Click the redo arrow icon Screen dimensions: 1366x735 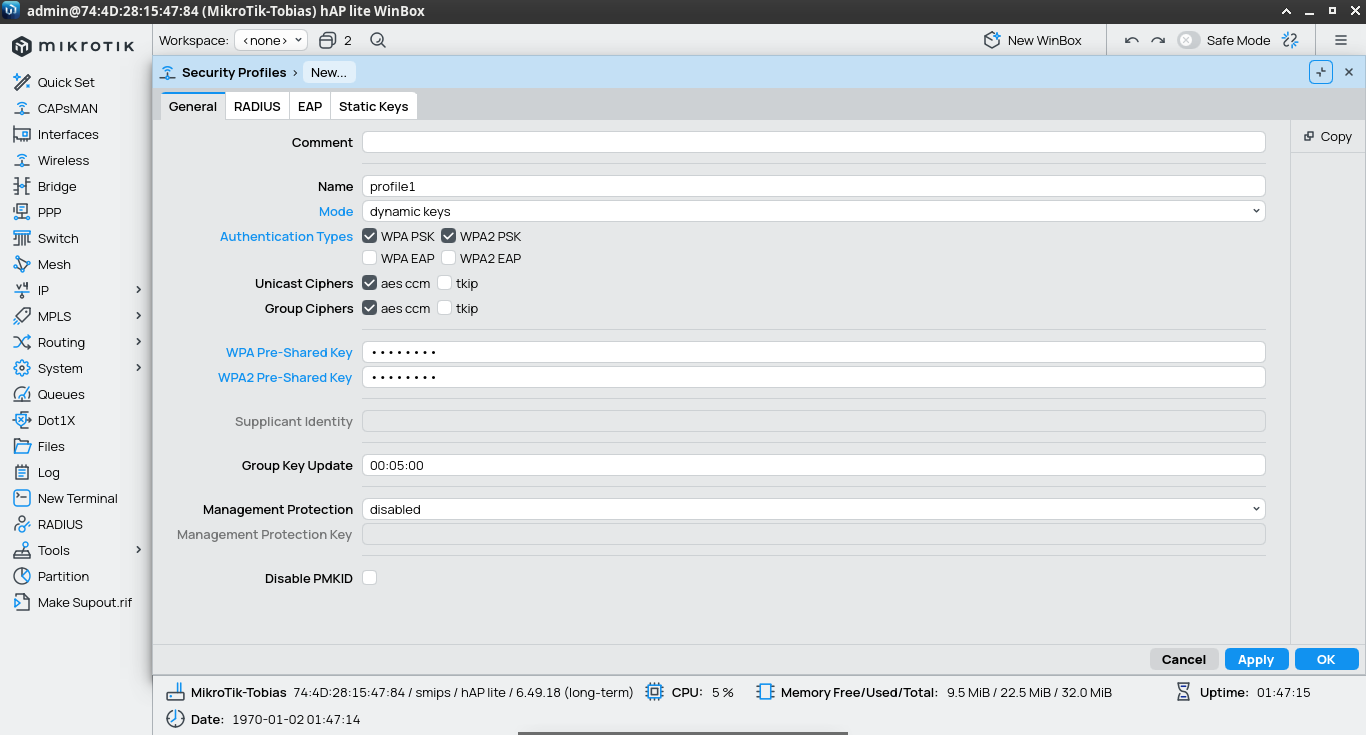(1158, 41)
